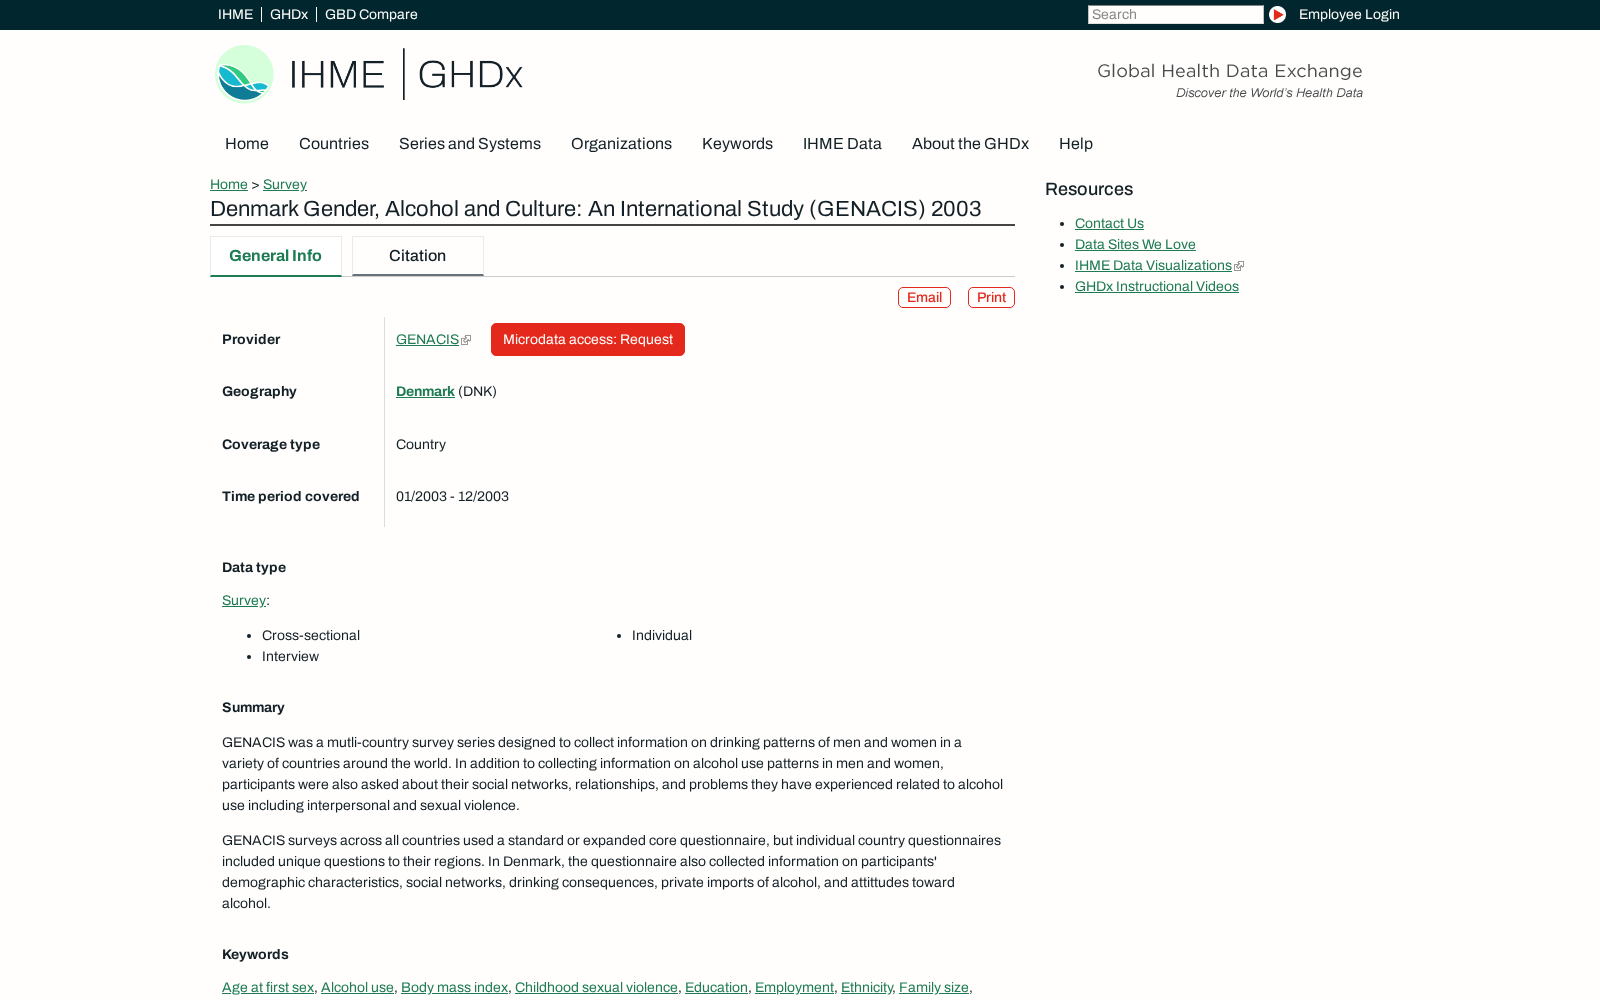Screen dimensions: 1600x1000
Task: Switch to the General Info tab
Action: pyautogui.click(x=276, y=256)
